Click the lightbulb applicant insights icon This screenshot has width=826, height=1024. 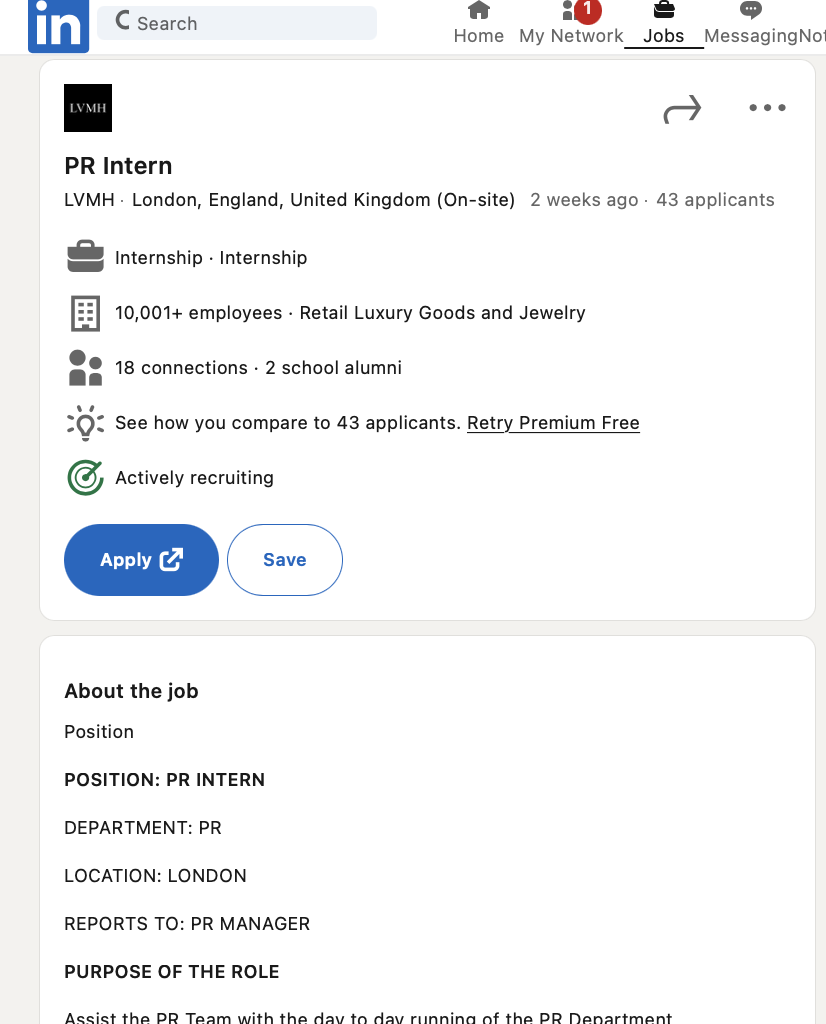tap(86, 423)
